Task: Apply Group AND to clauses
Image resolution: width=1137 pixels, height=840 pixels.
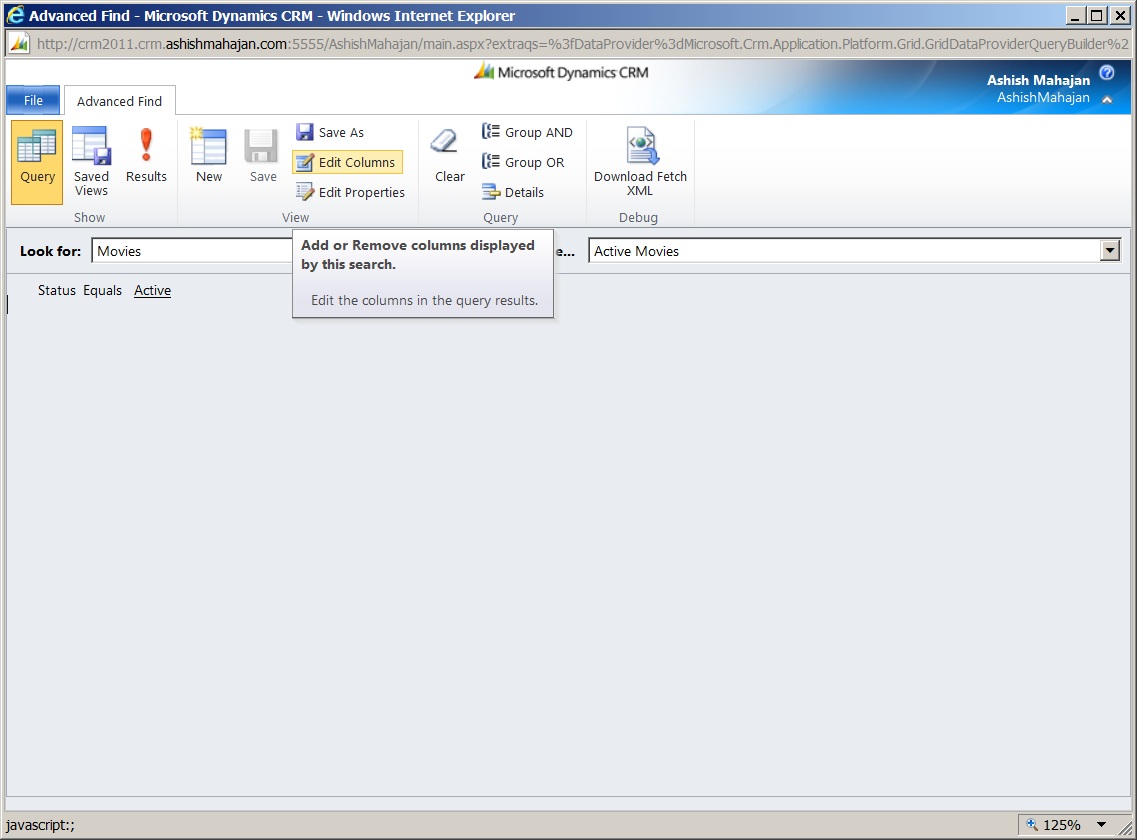Action: [x=528, y=132]
